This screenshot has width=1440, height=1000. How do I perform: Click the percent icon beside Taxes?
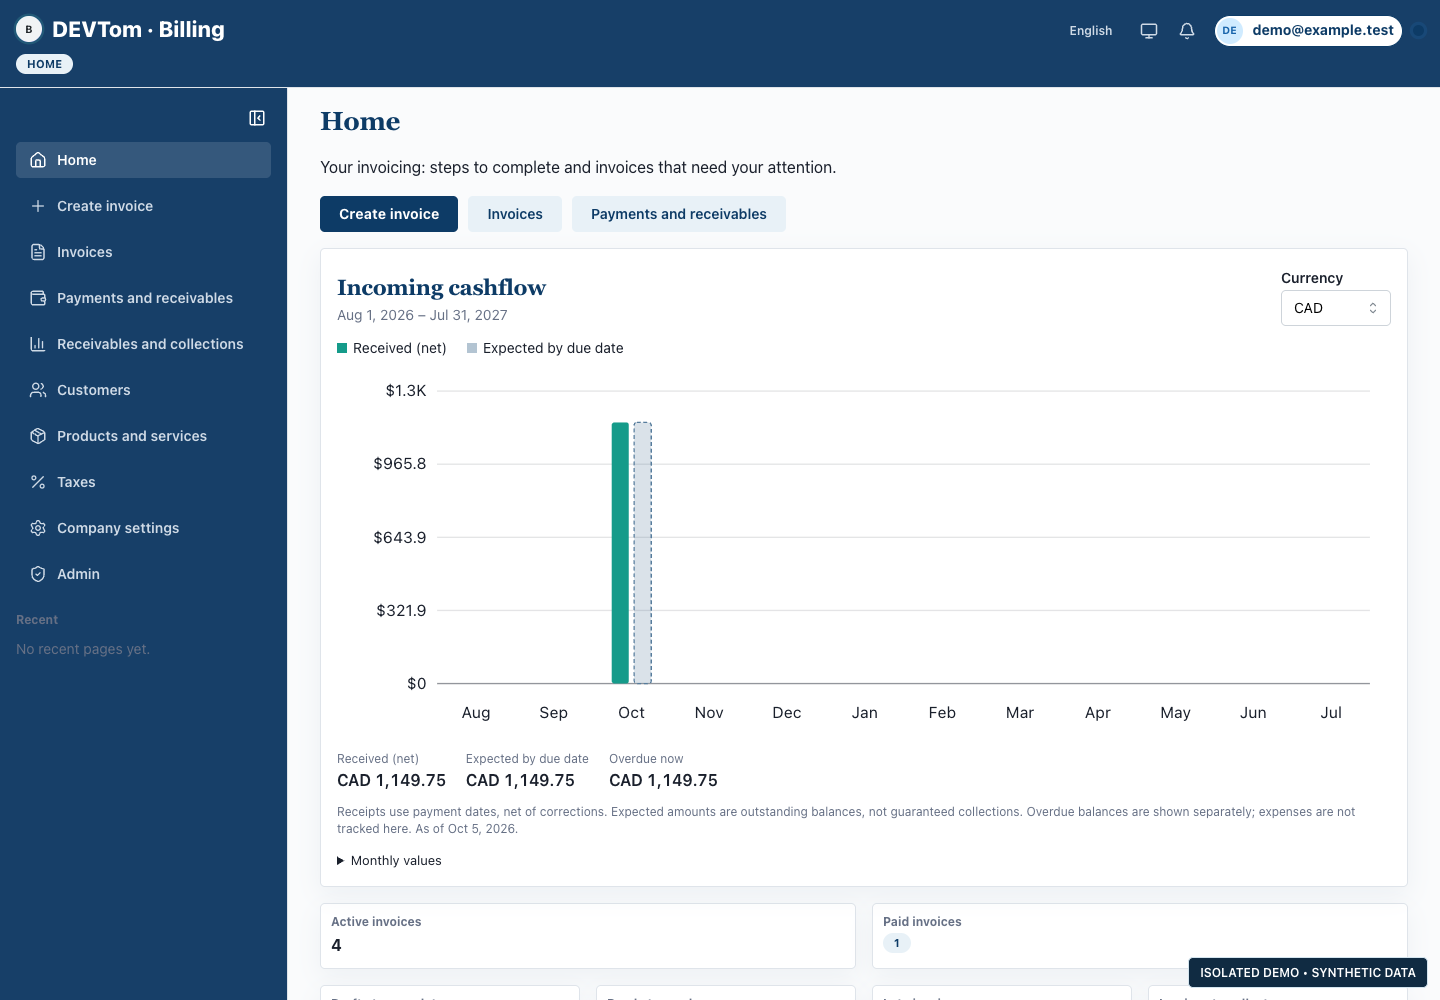coord(38,482)
